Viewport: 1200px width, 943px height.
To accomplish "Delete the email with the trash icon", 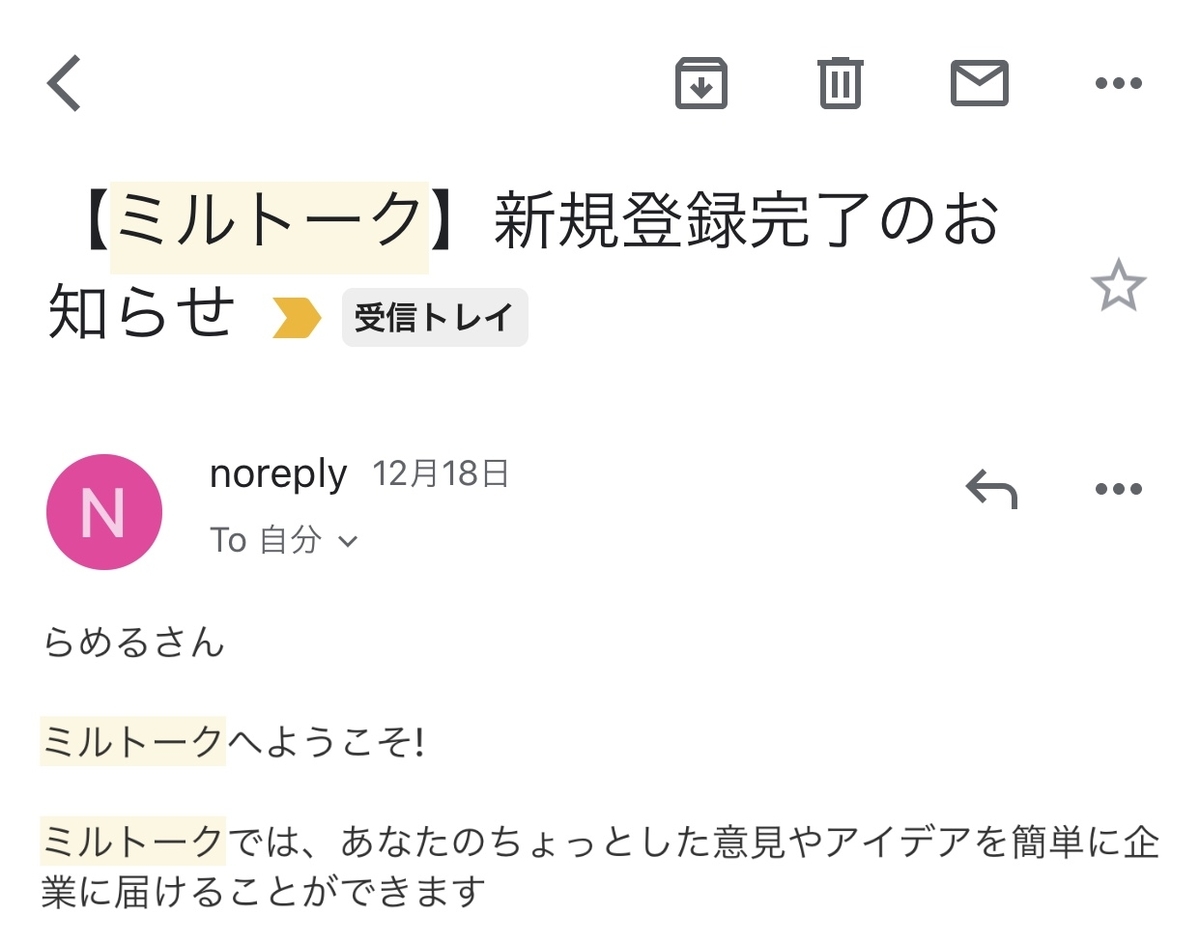I will 840,84.
